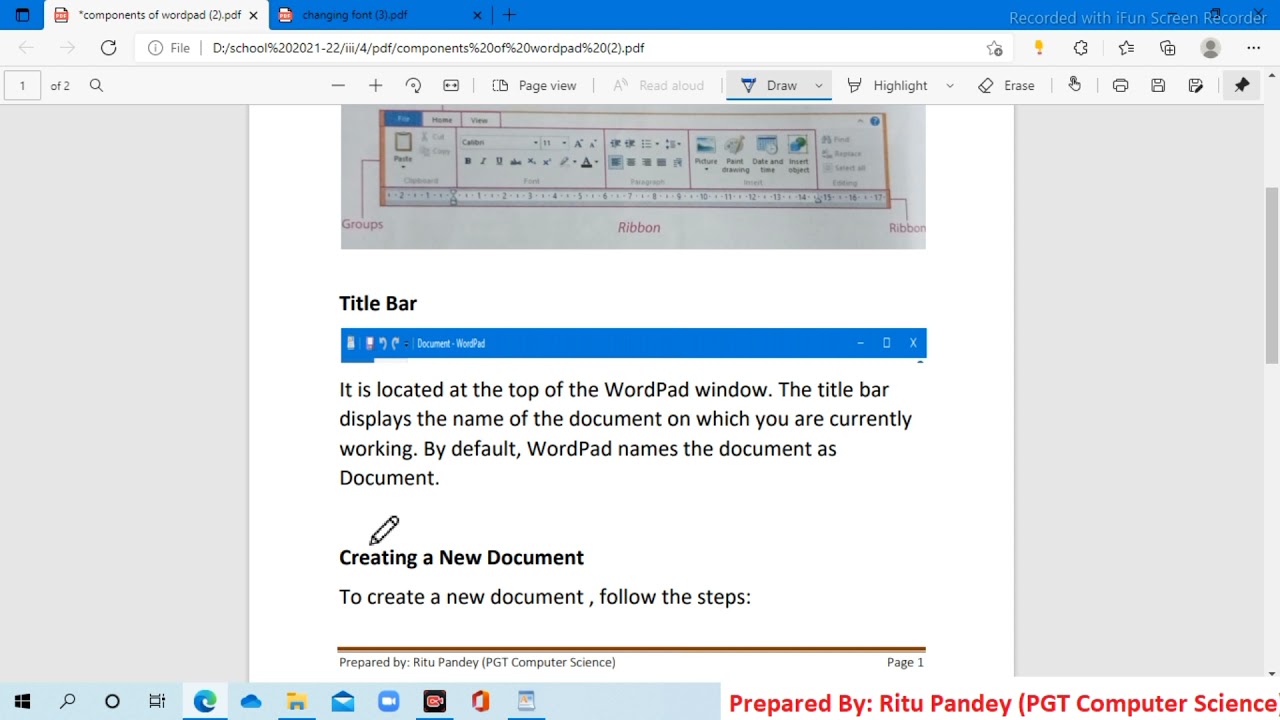
Task: Zoom out the PDF
Action: (x=338, y=85)
